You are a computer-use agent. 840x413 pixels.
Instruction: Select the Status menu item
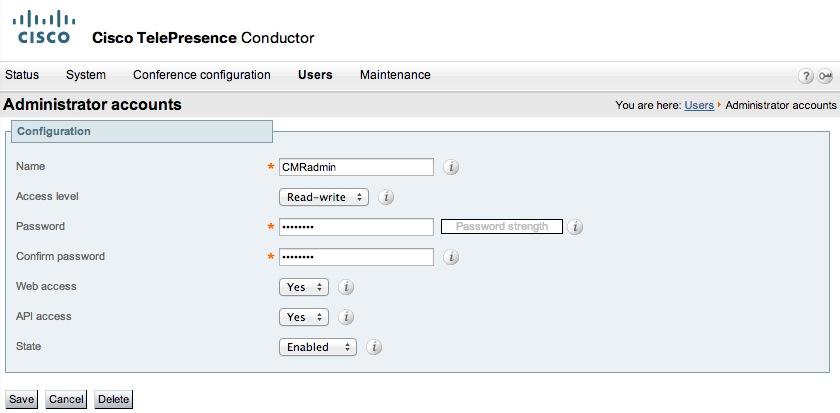point(22,75)
